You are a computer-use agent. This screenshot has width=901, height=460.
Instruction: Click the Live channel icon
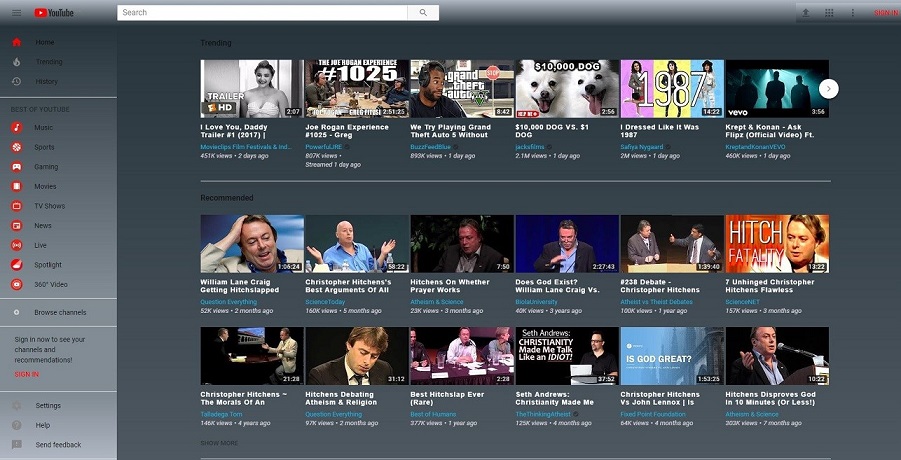pos(17,245)
